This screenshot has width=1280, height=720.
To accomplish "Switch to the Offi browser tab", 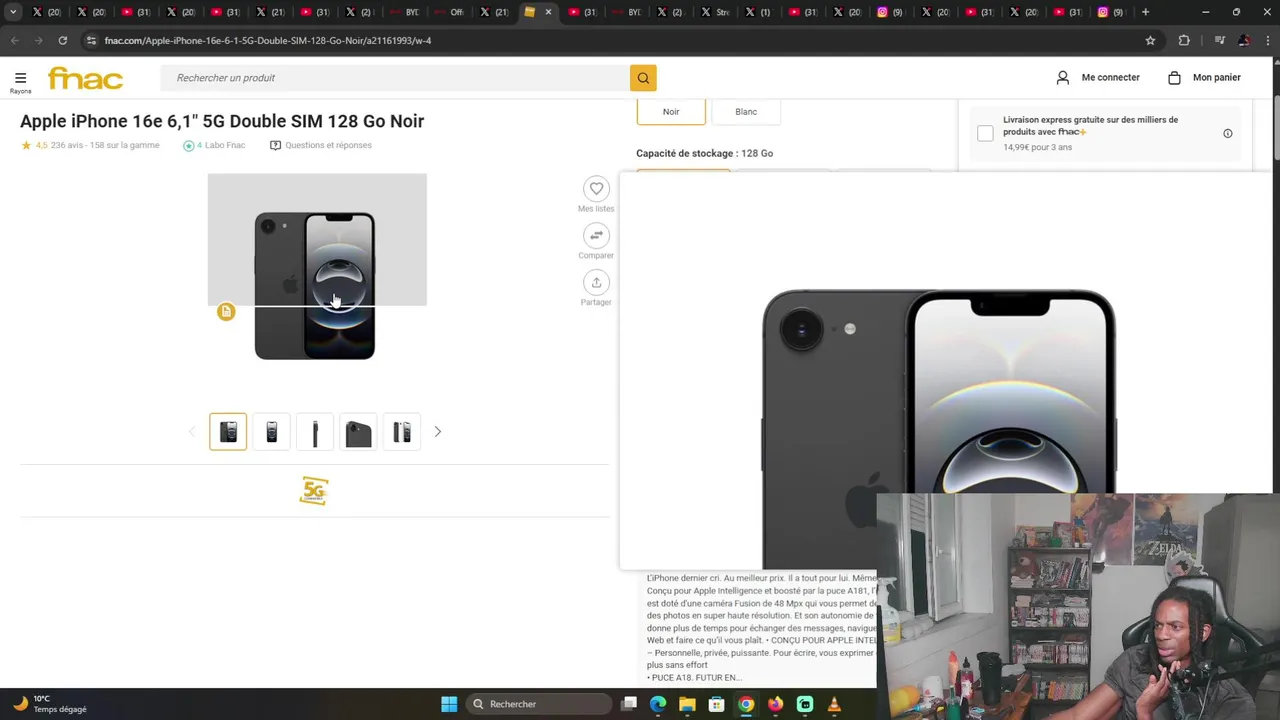I will 447,12.
